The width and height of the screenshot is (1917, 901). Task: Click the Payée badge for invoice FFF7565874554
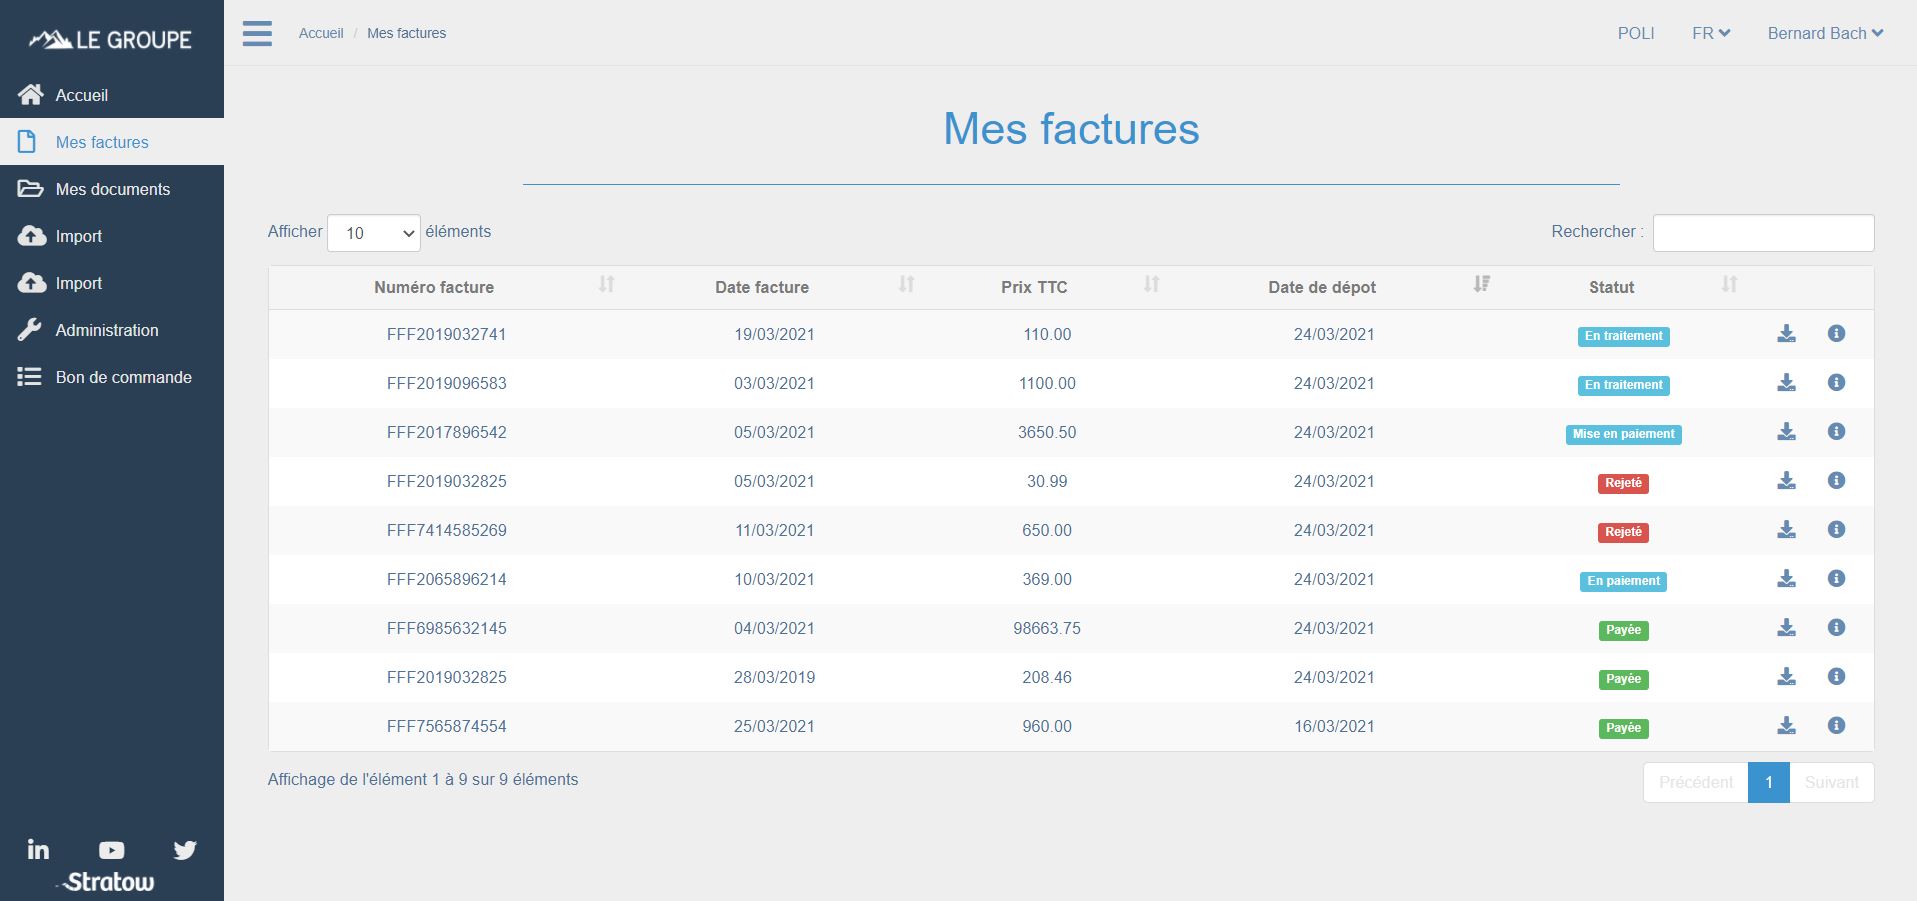[1623, 728]
